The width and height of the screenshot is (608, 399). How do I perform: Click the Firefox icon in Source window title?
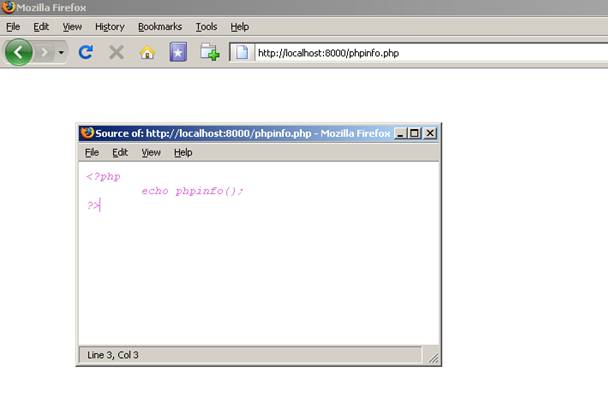pyautogui.click(x=87, y=133)
